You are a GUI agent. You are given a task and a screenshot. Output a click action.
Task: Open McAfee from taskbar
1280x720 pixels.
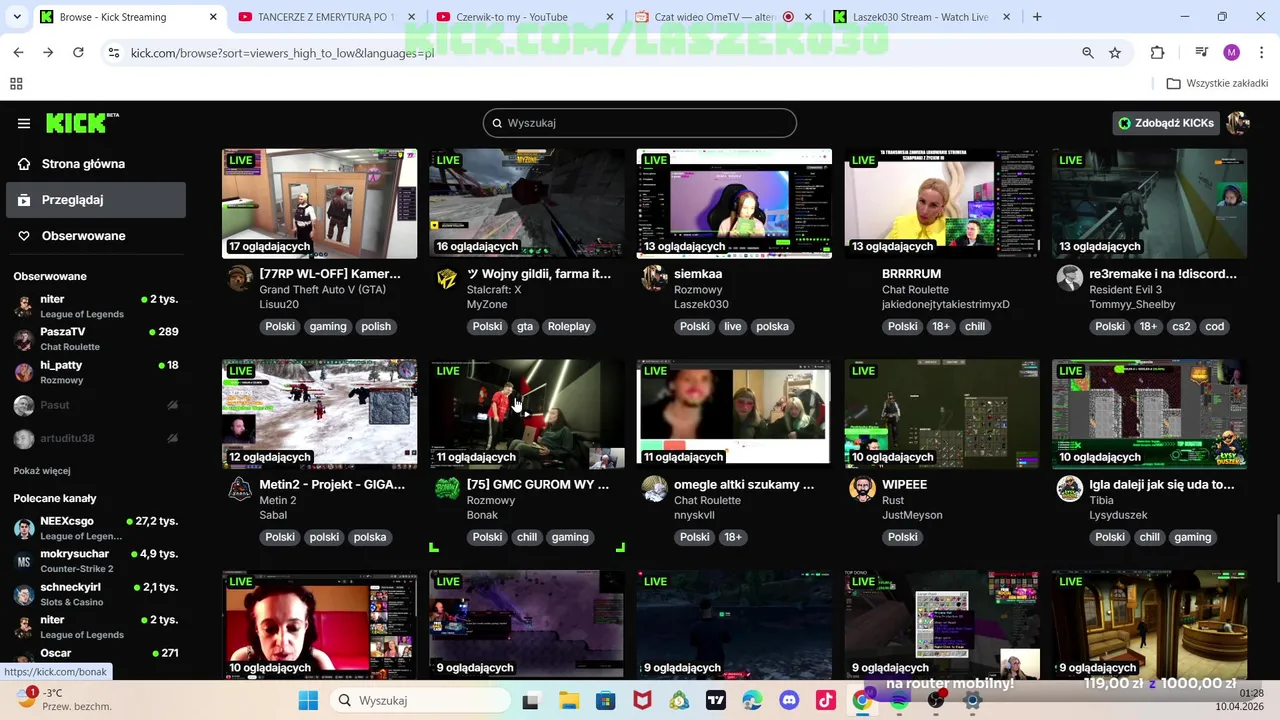[642, 700]
